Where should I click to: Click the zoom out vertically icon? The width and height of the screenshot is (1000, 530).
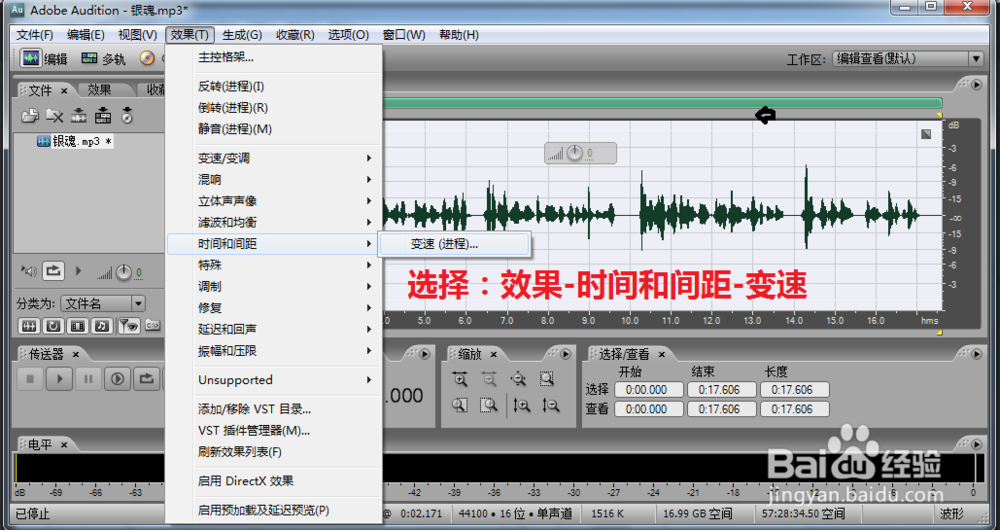(550, 405)
